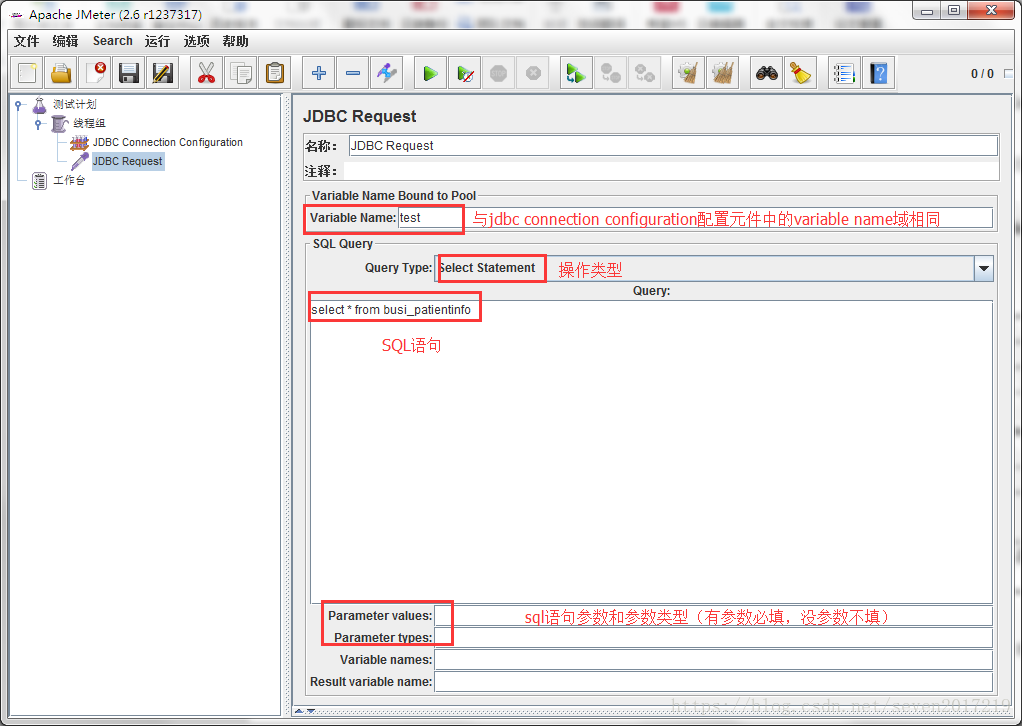Open Query Type dropdown arrow
The height and width of the screenshot is (726, 1022).
point(984,269)
